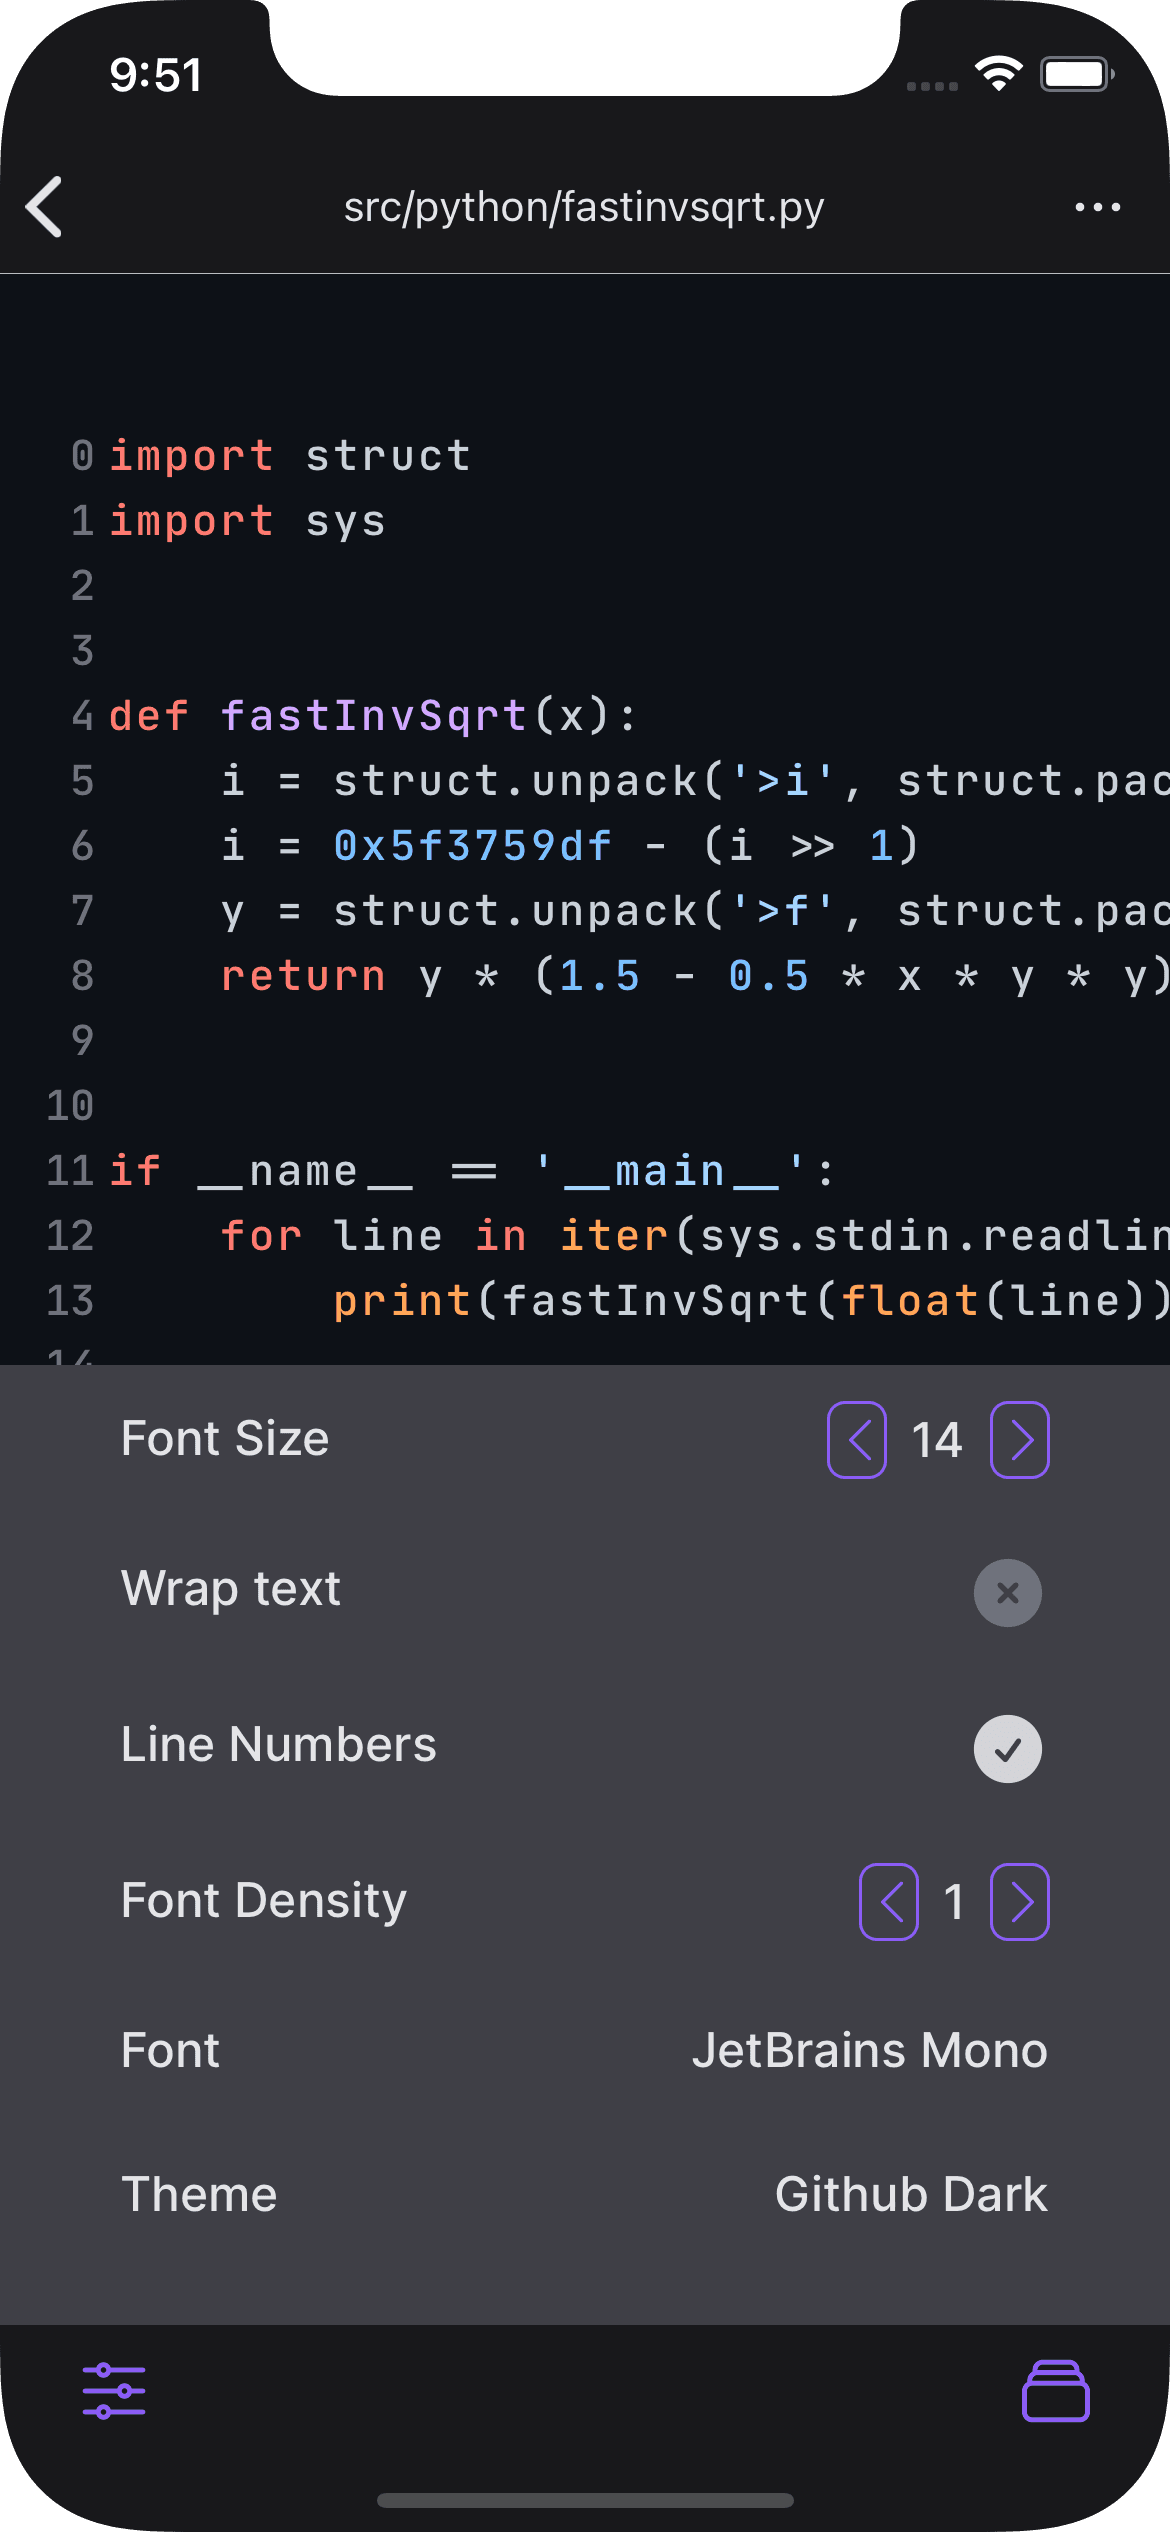The image size is (1170, 2532).
Task: Increase font size with right arrow
Action: pos(1019,1440)
